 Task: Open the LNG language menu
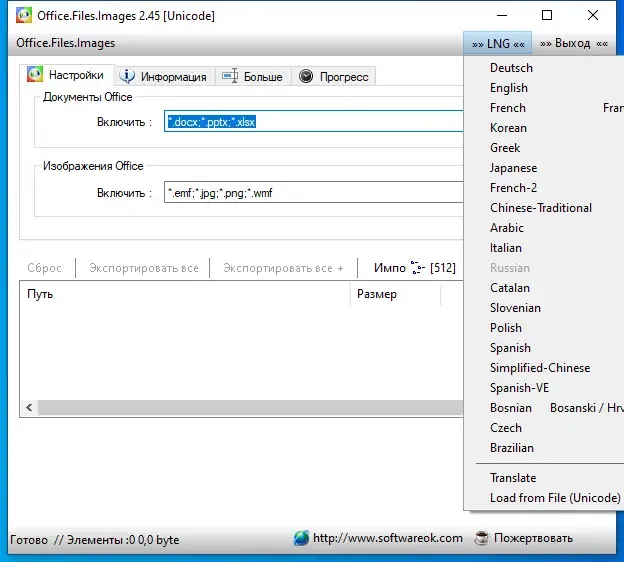(x=498, y=43)
